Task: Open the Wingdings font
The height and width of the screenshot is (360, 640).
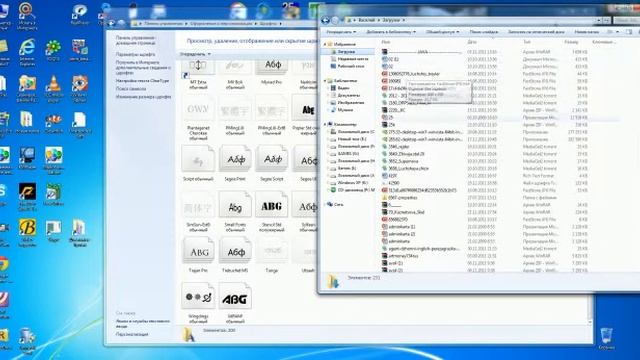Action: 198,302
